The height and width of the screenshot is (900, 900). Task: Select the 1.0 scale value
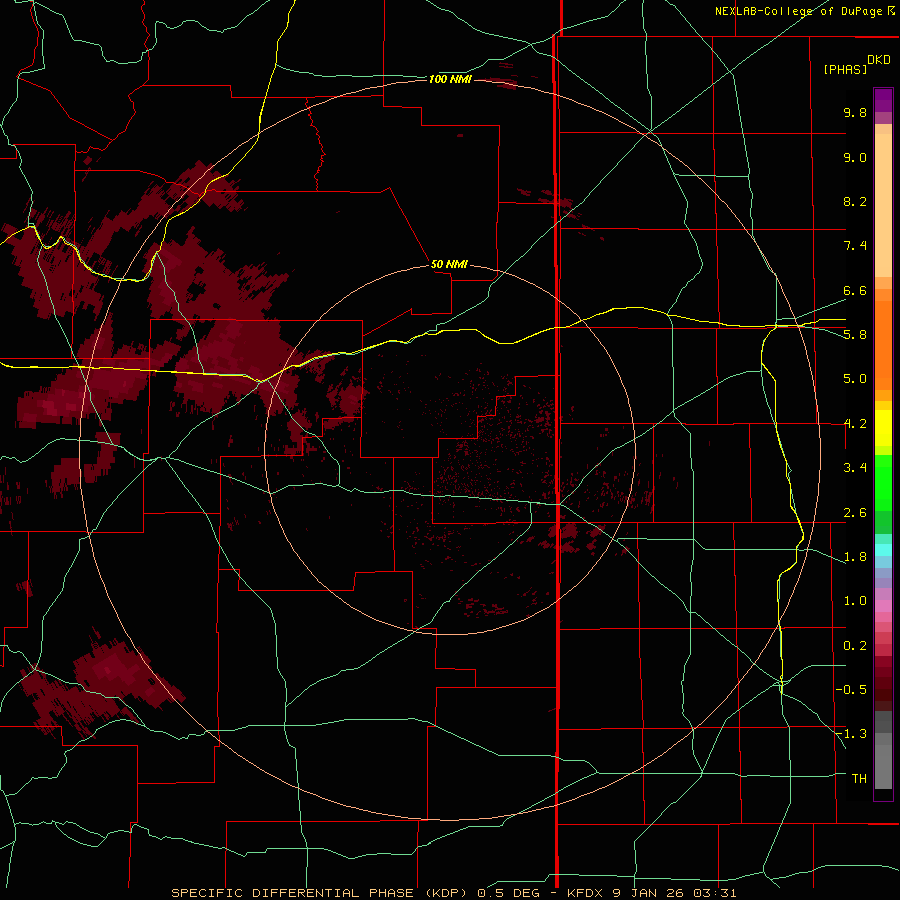[855, 601]
